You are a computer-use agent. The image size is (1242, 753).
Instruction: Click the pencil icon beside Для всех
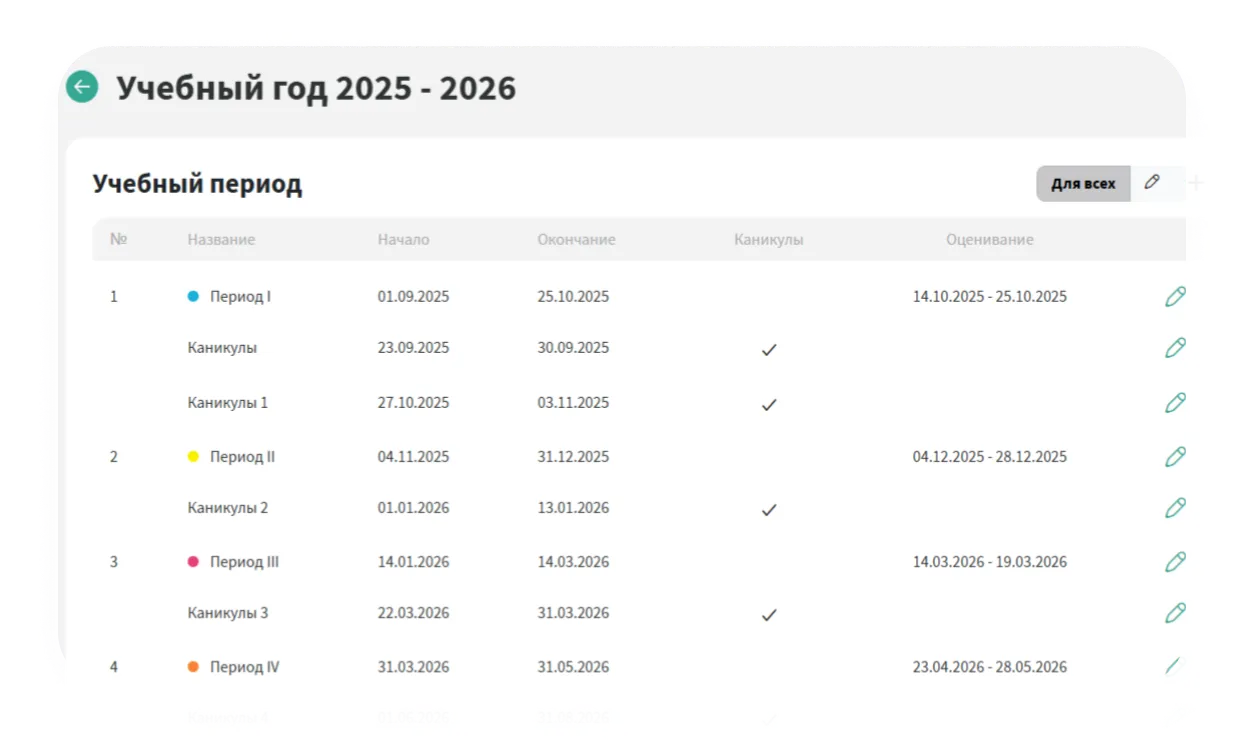click(1153, 183)
